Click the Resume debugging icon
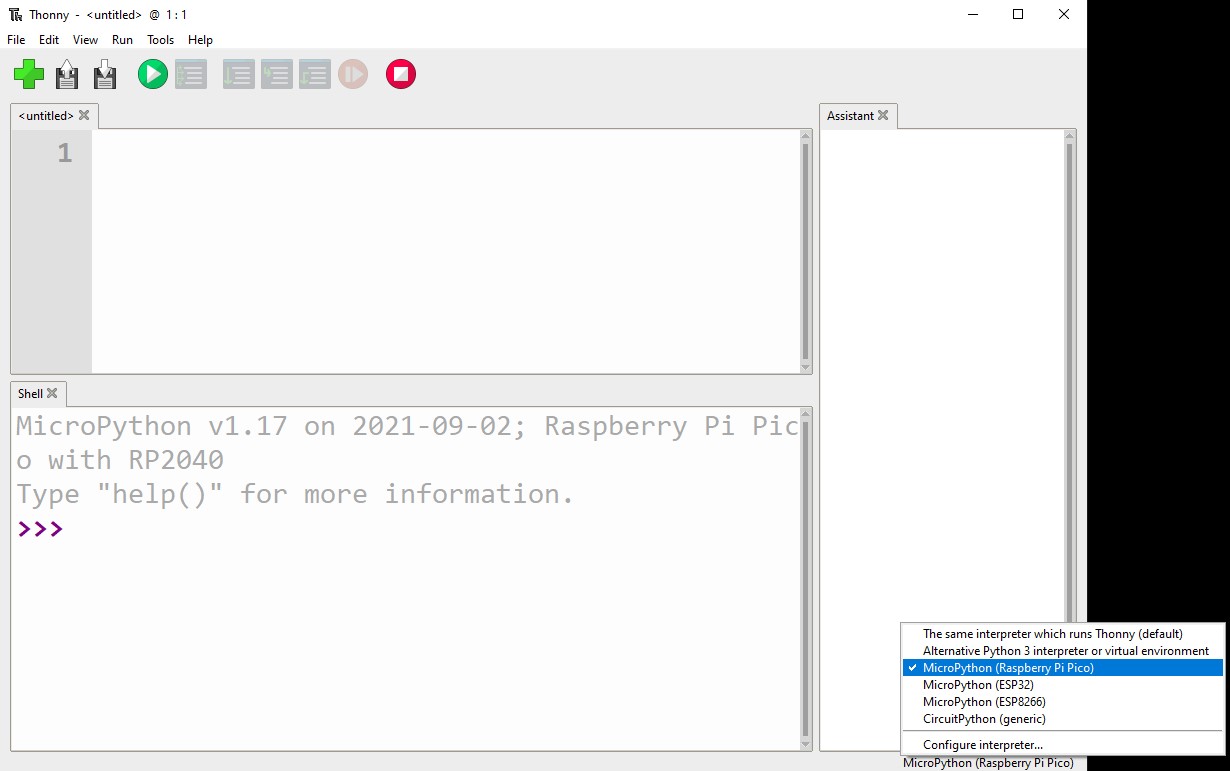Viewport: 1230px width, 771px height. point(353,74)
